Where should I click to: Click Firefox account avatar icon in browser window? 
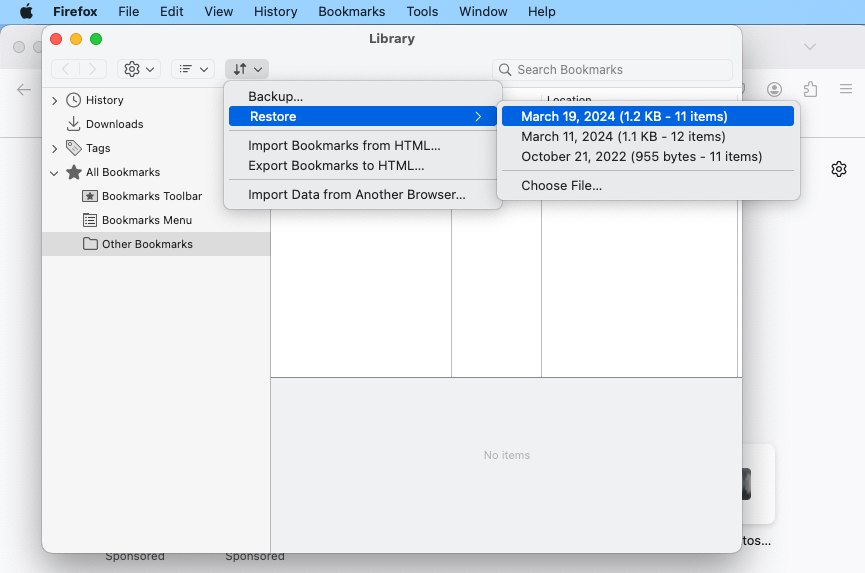[774, 89]
